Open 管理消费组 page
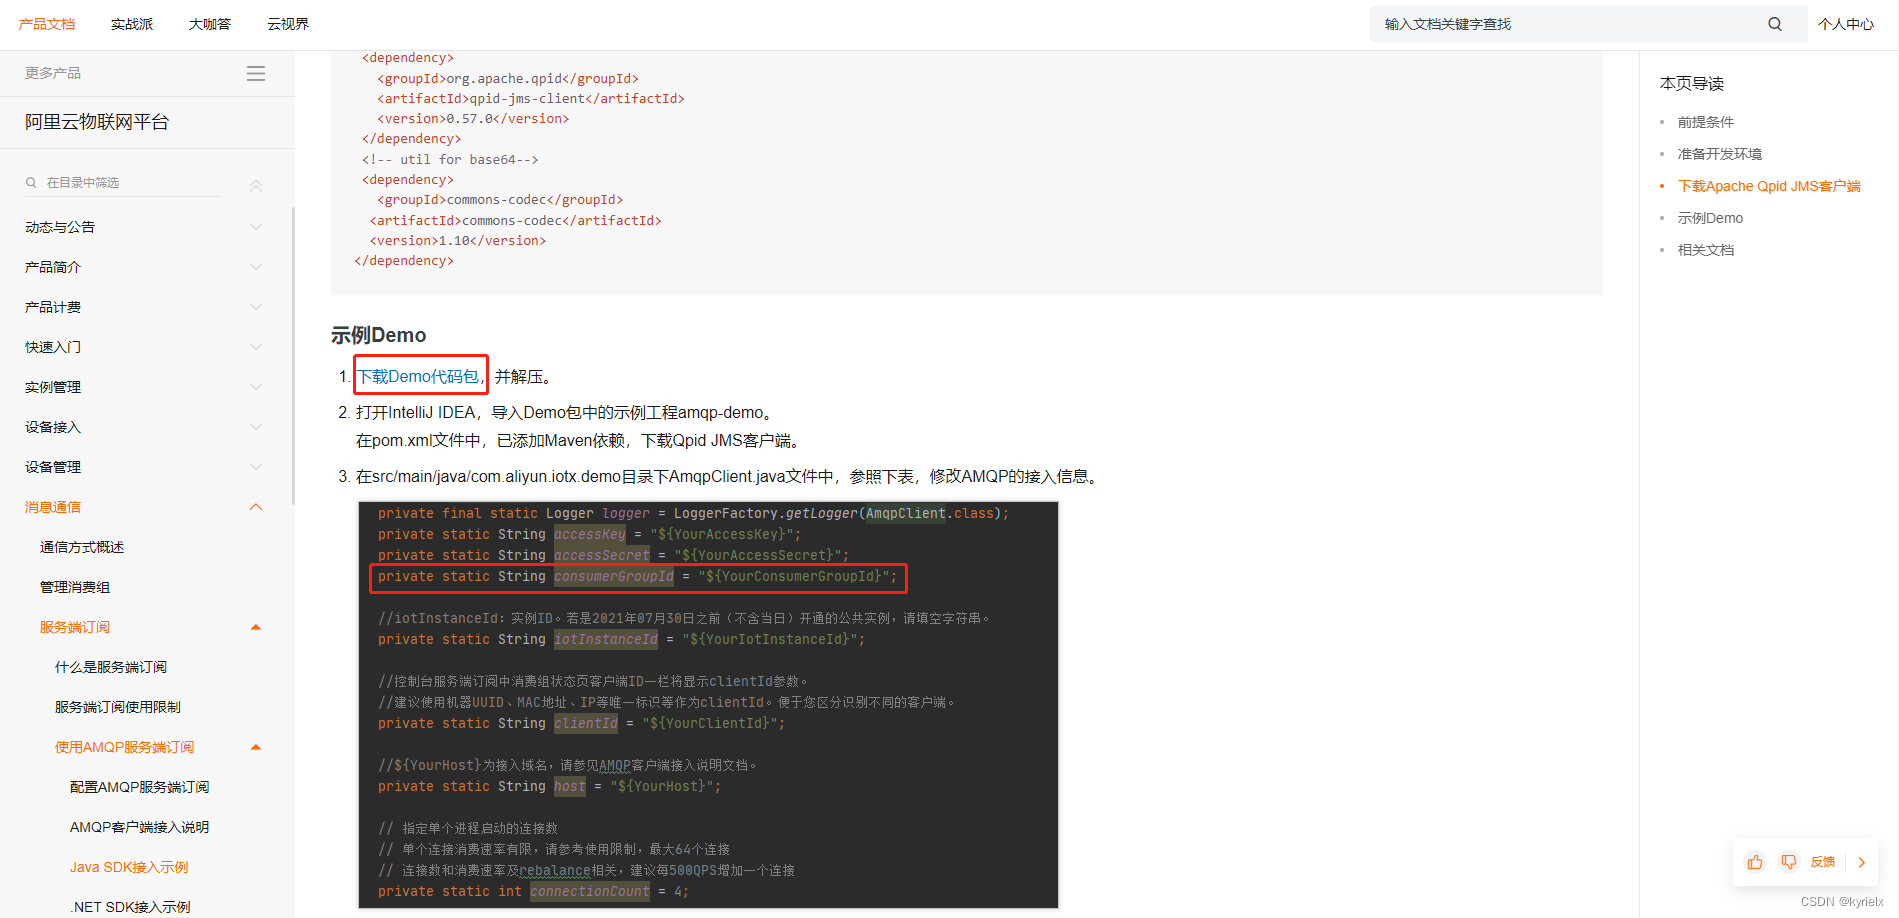 (75, 587)
